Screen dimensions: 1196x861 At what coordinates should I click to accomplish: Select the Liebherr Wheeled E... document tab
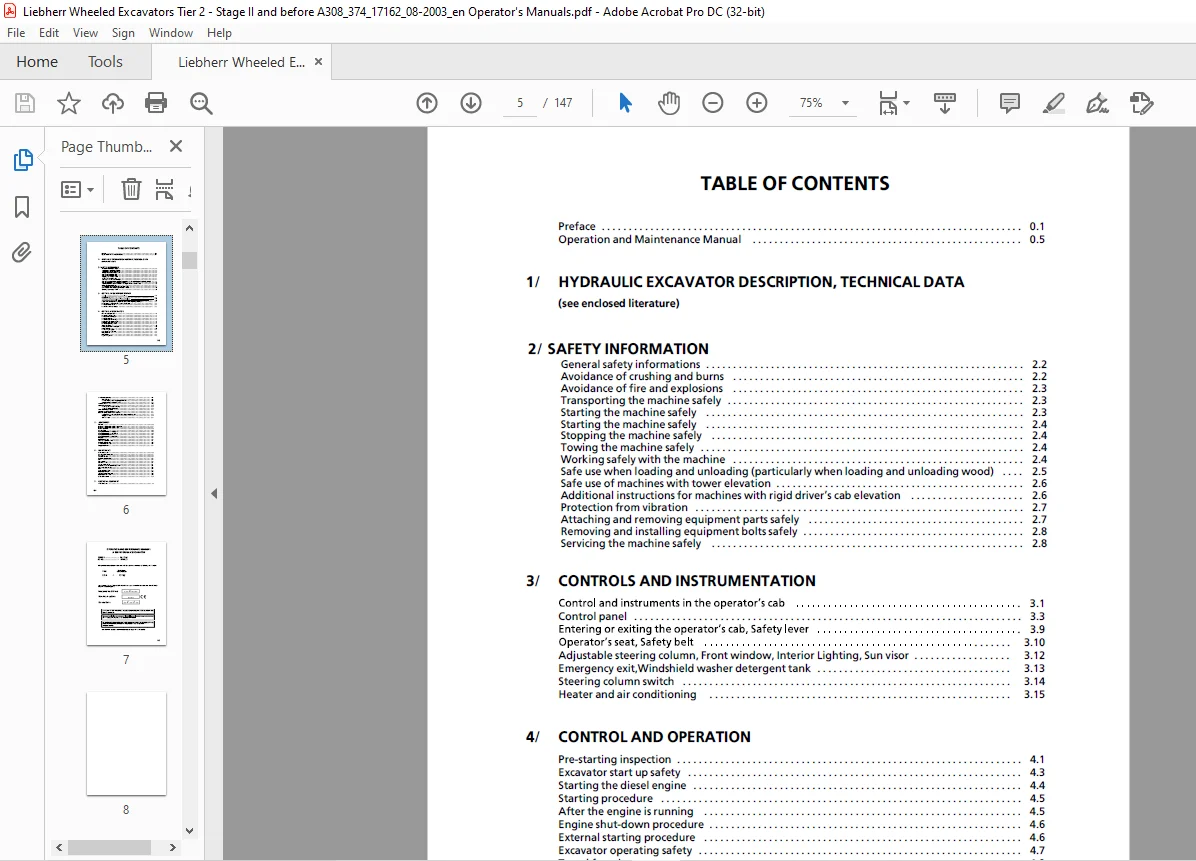click(241, 62)
